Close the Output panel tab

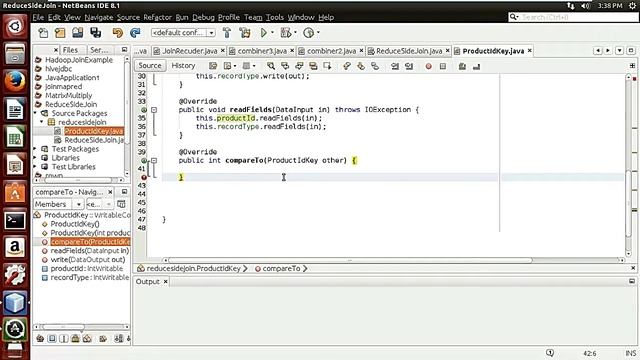pyautogui.click(x=166, y=282)
